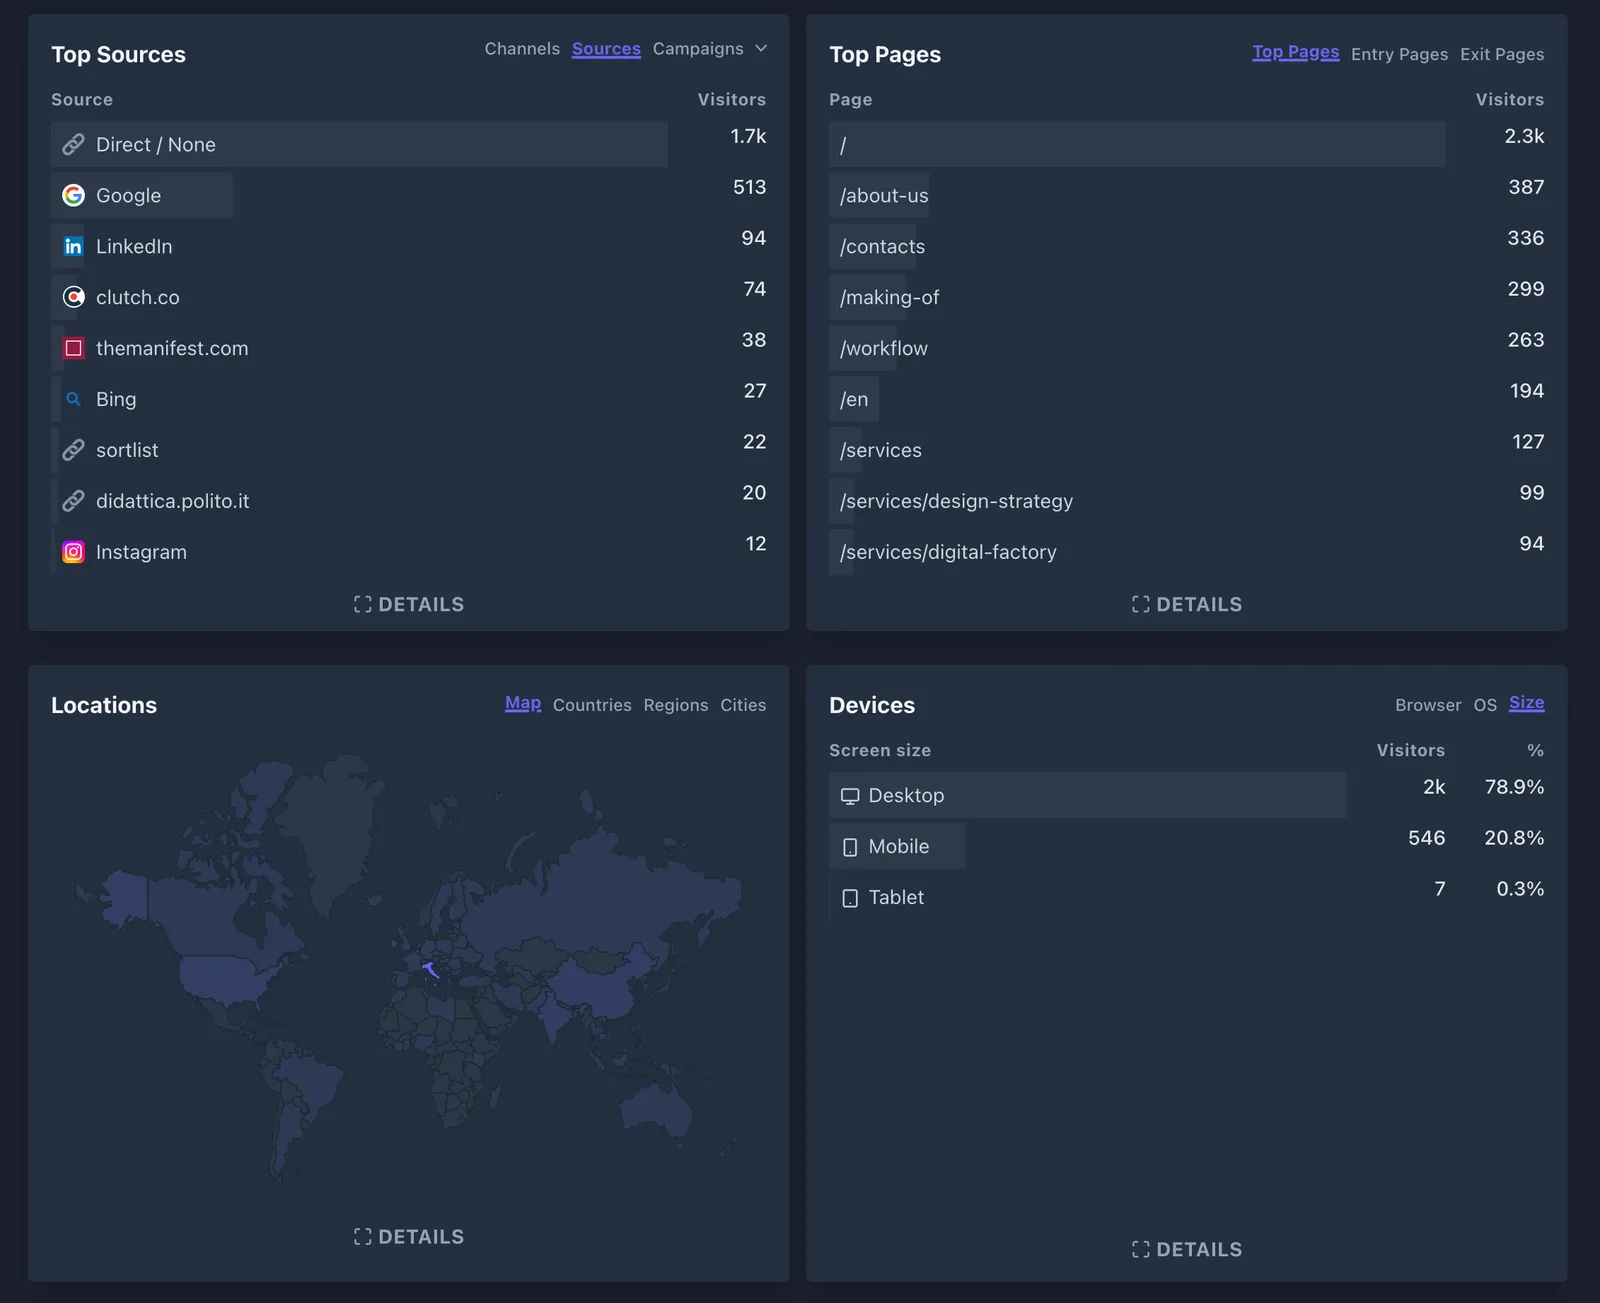Open Top Sources DETAILS view
This screenshot has width=1600, height=1303.
[x=409, y=604]
